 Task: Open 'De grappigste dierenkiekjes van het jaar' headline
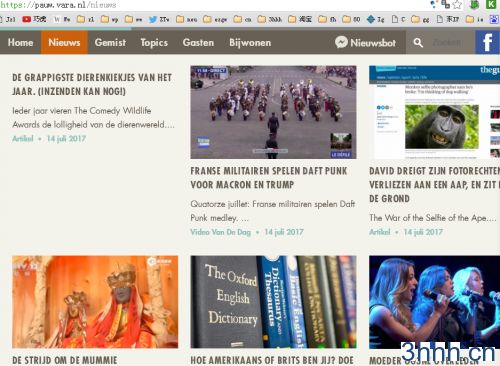[x=92, y=84]
